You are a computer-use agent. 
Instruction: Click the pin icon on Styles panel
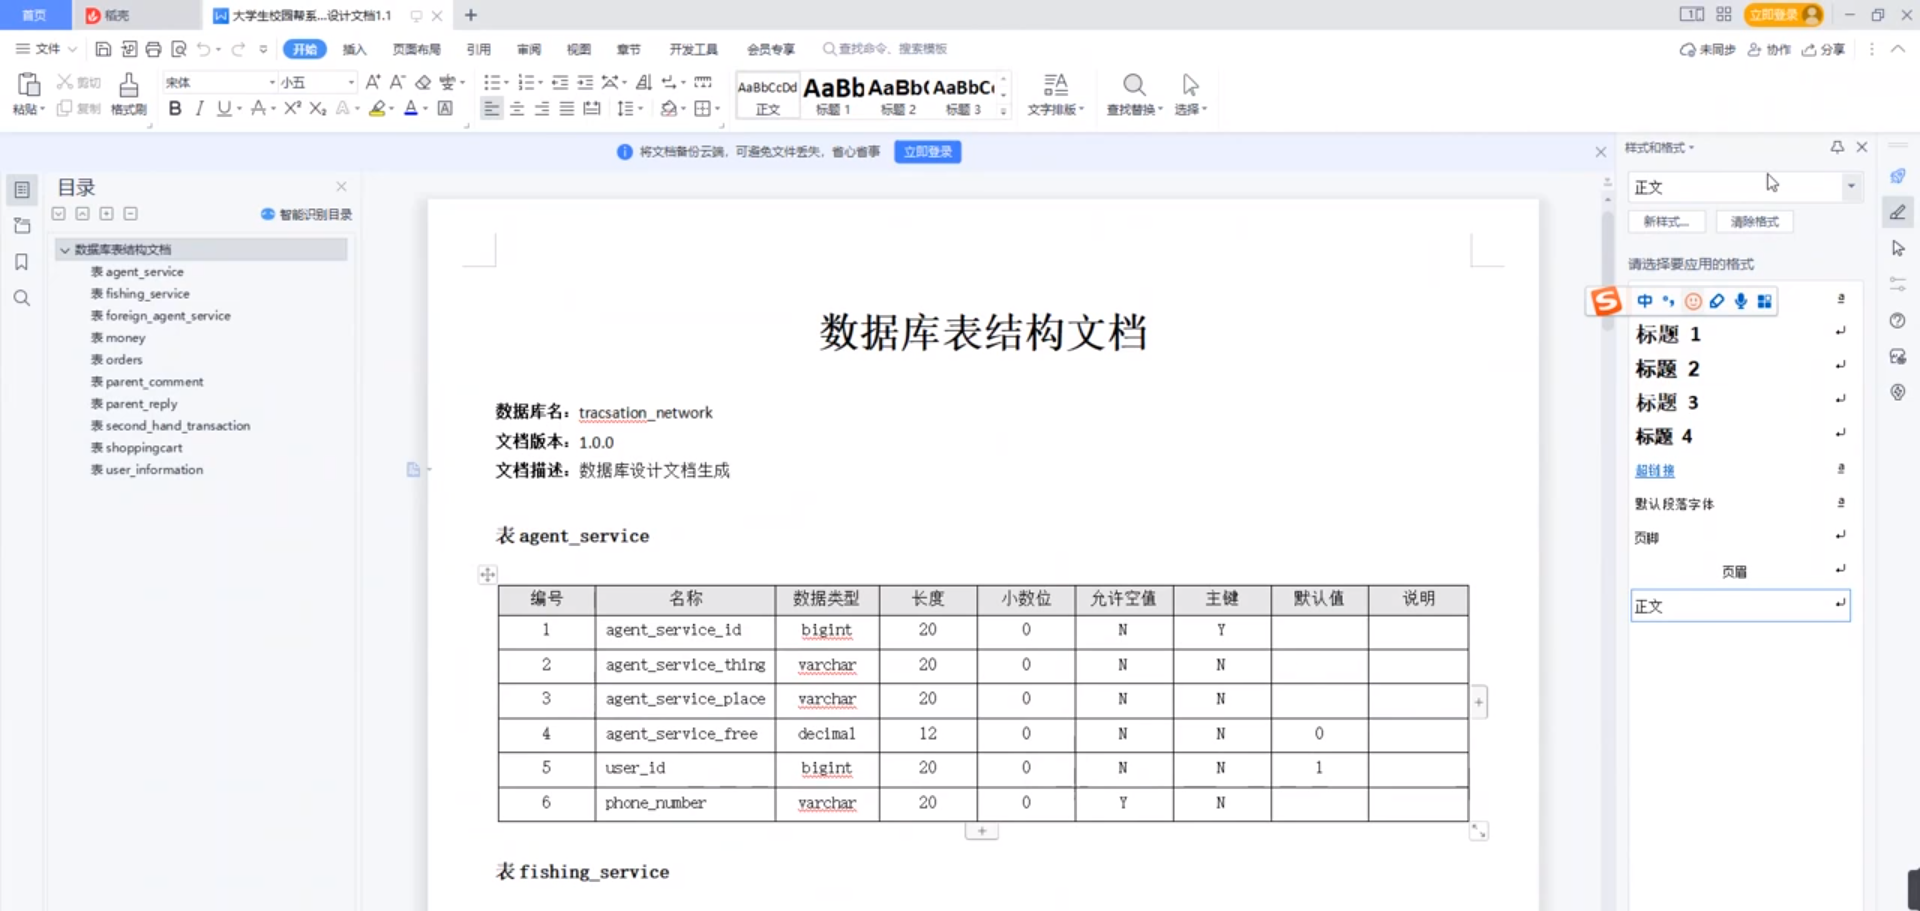click(1837, 147)
